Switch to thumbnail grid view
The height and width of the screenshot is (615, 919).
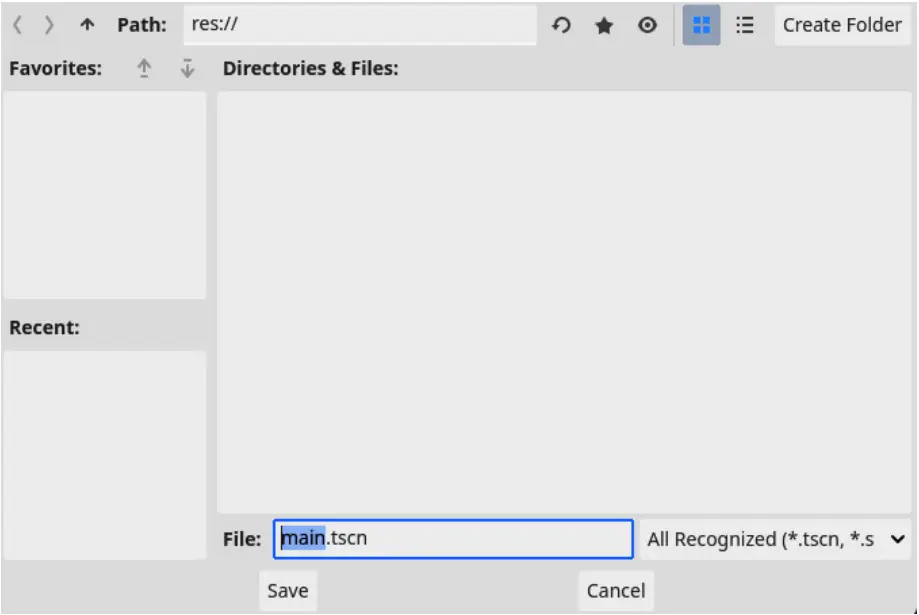click(x=701, y=26)
